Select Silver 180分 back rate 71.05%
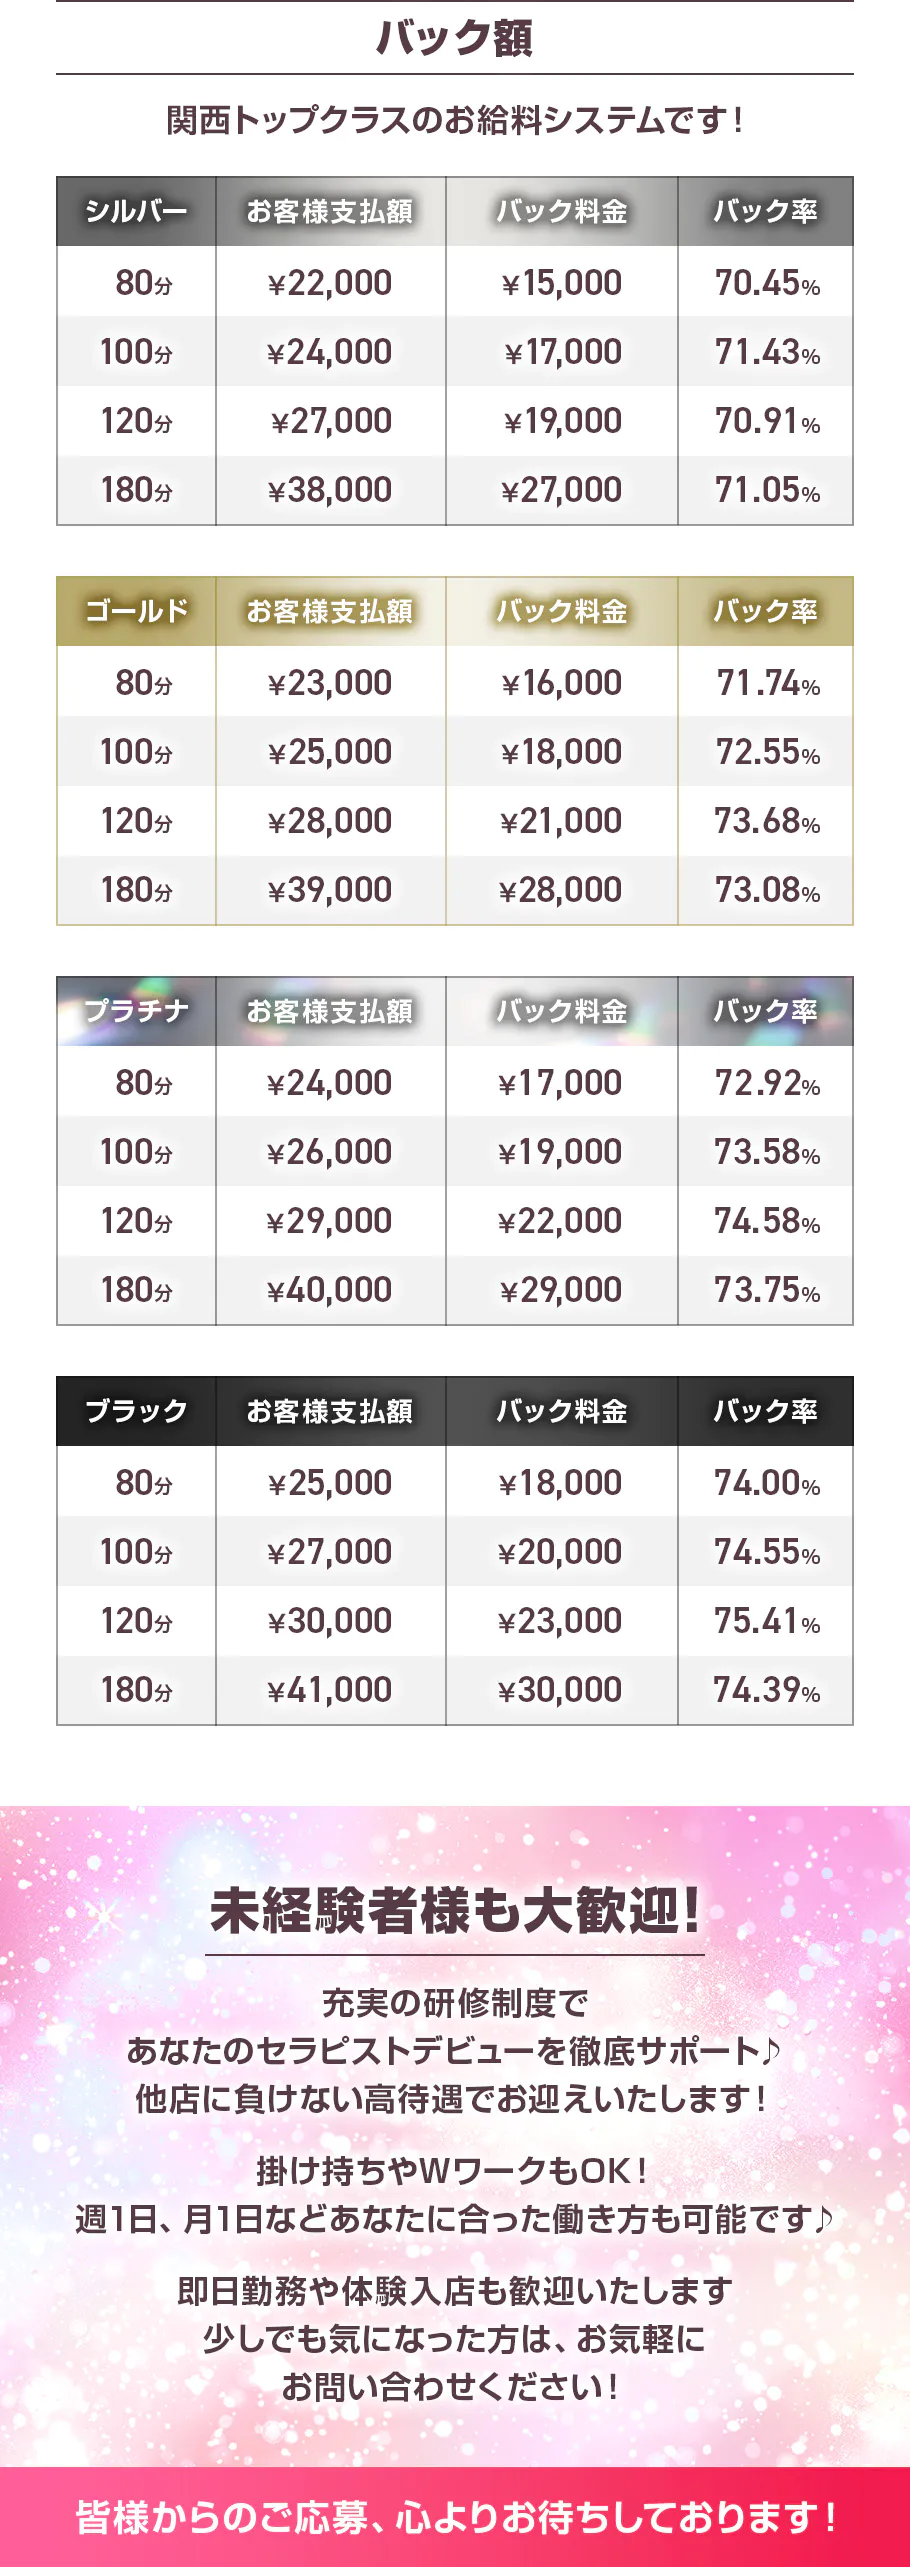The height and width of the screenshot is (2567, 910). (x=767, y=490)
